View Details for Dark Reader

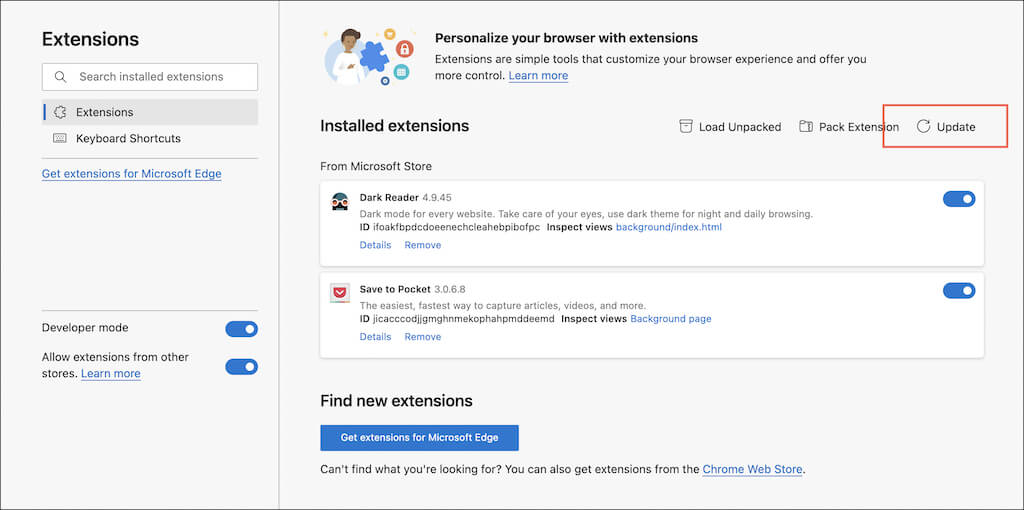click(x=375, y=245)
